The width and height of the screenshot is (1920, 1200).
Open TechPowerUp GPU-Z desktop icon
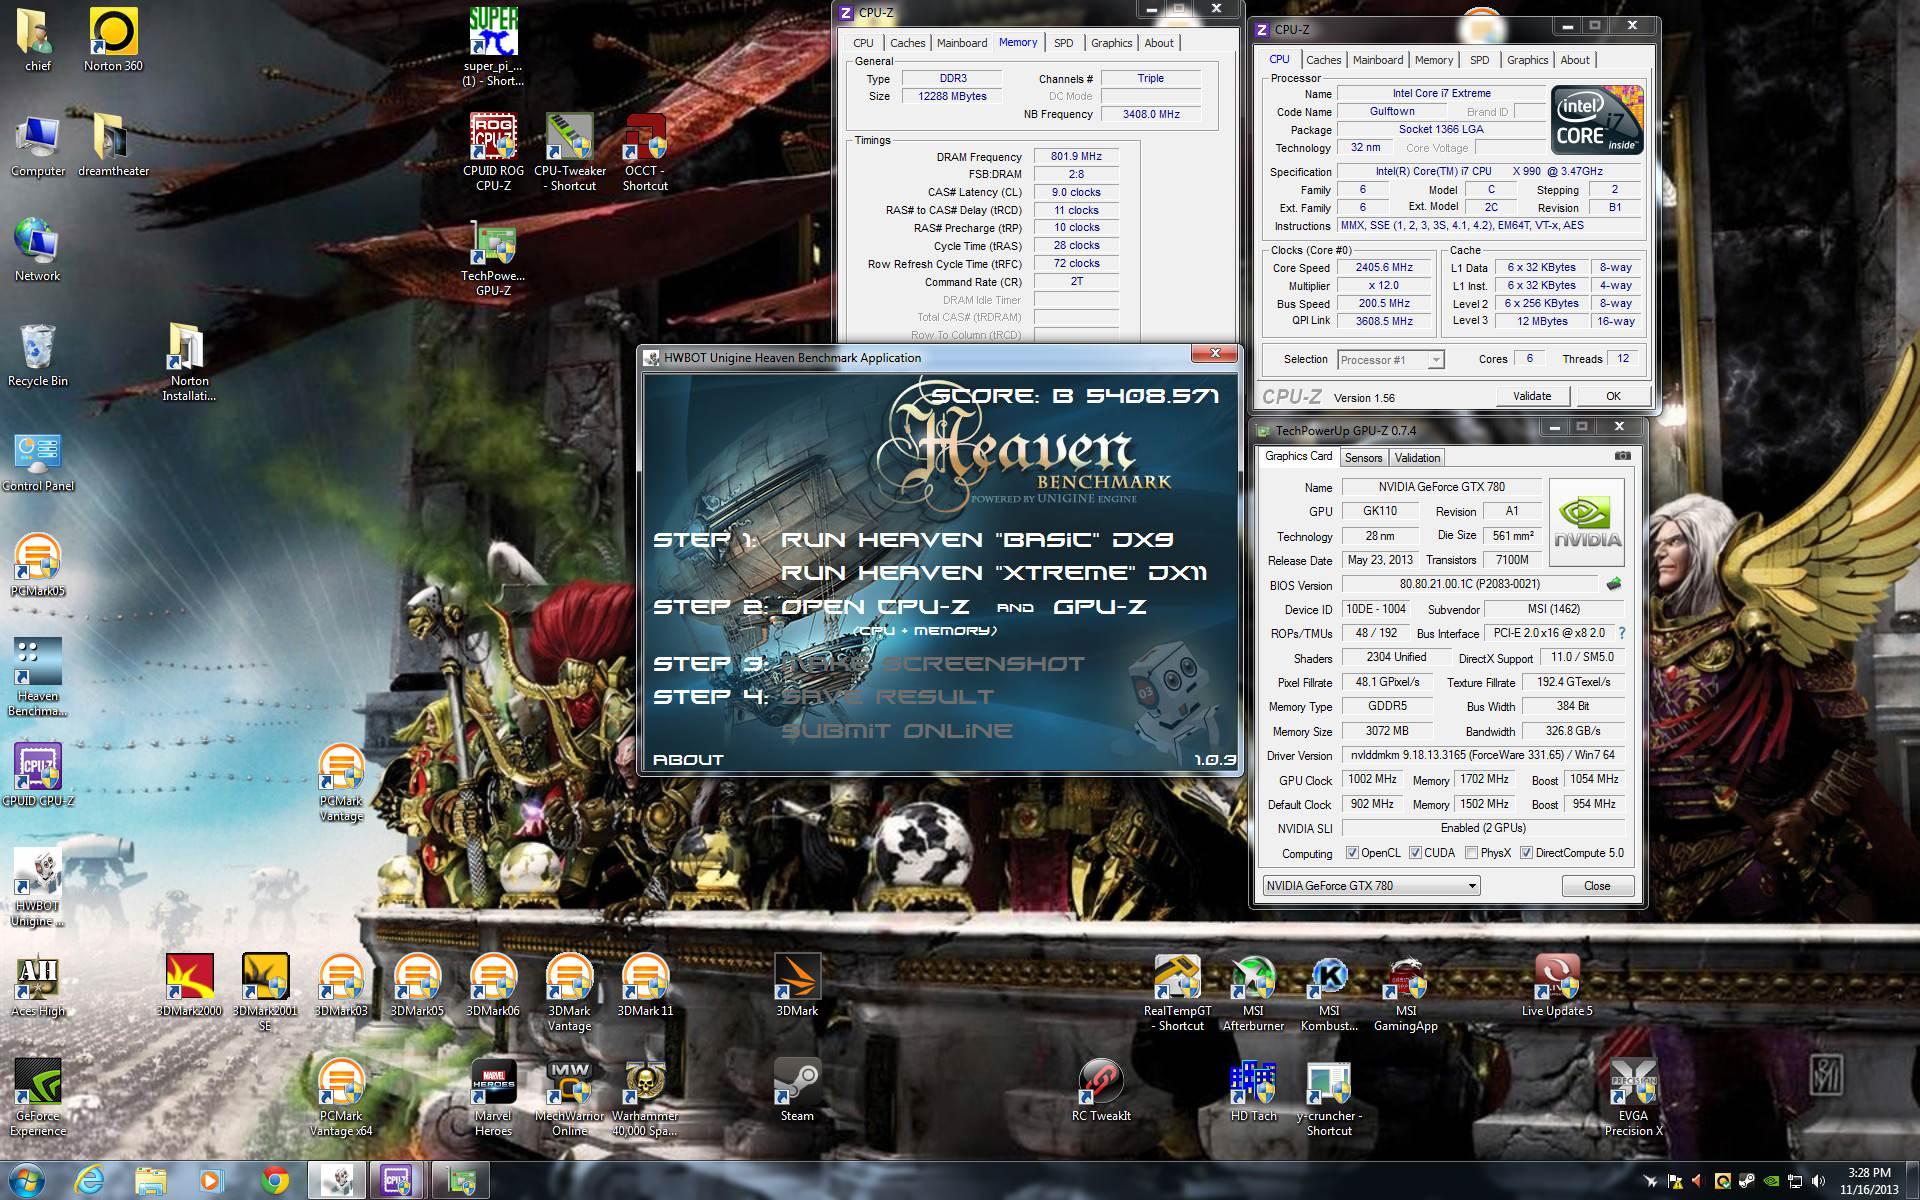tap(493, 258)
